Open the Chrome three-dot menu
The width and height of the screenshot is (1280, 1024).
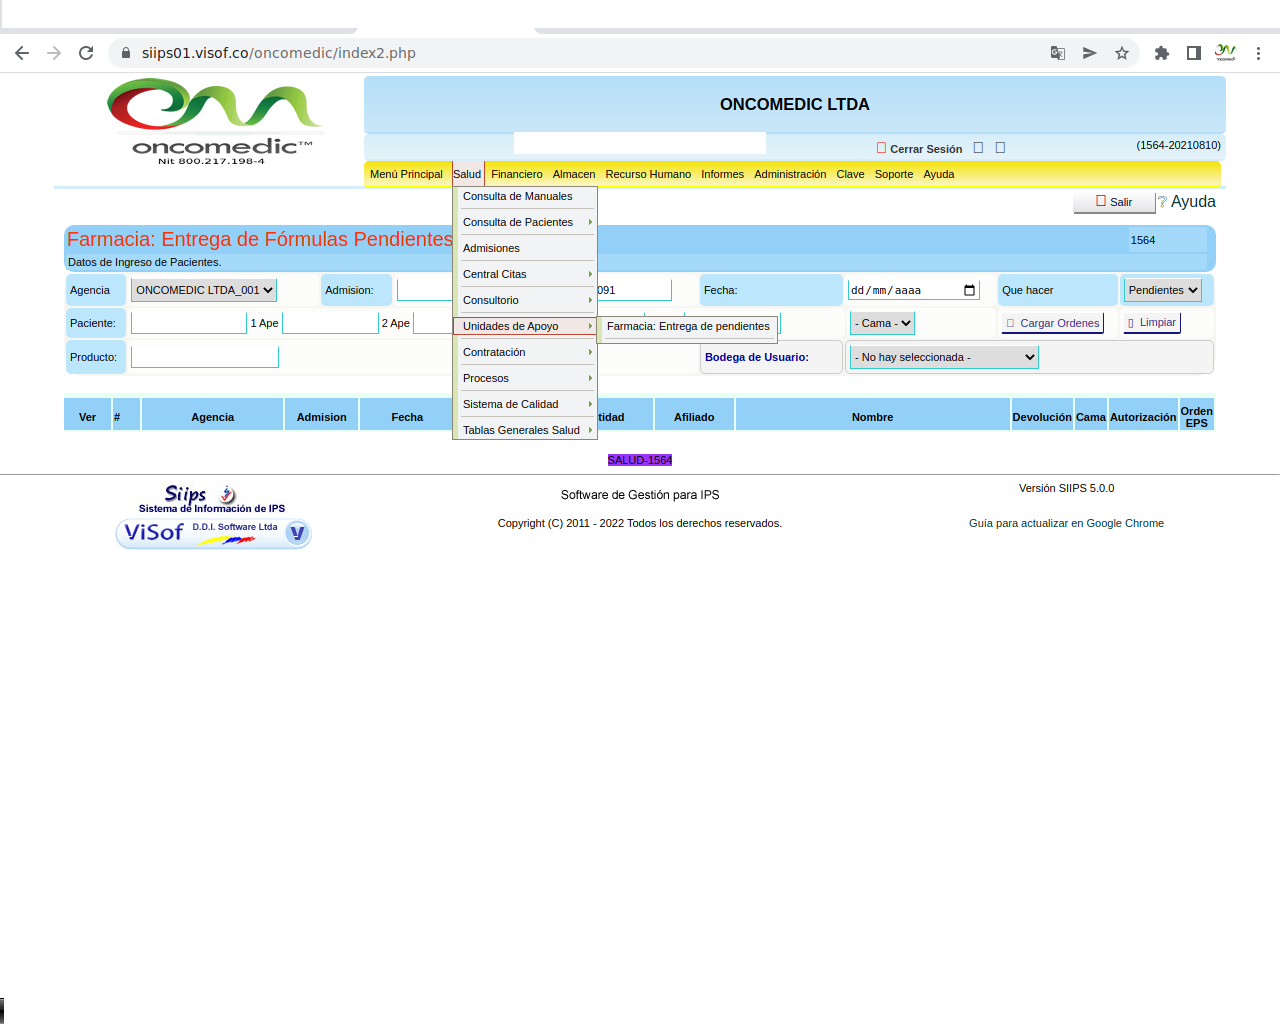[1258, 53]
